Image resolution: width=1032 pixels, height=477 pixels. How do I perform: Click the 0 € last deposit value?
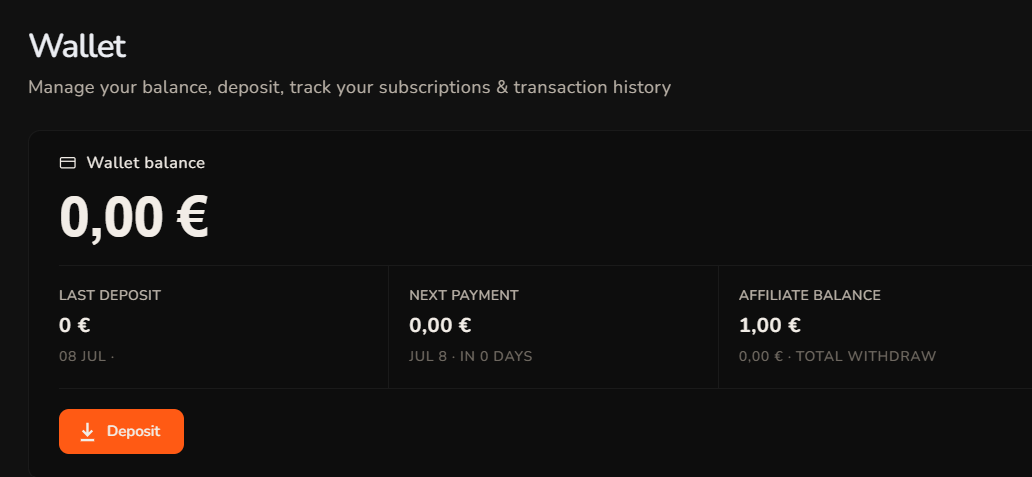click(x=74, y=325)
